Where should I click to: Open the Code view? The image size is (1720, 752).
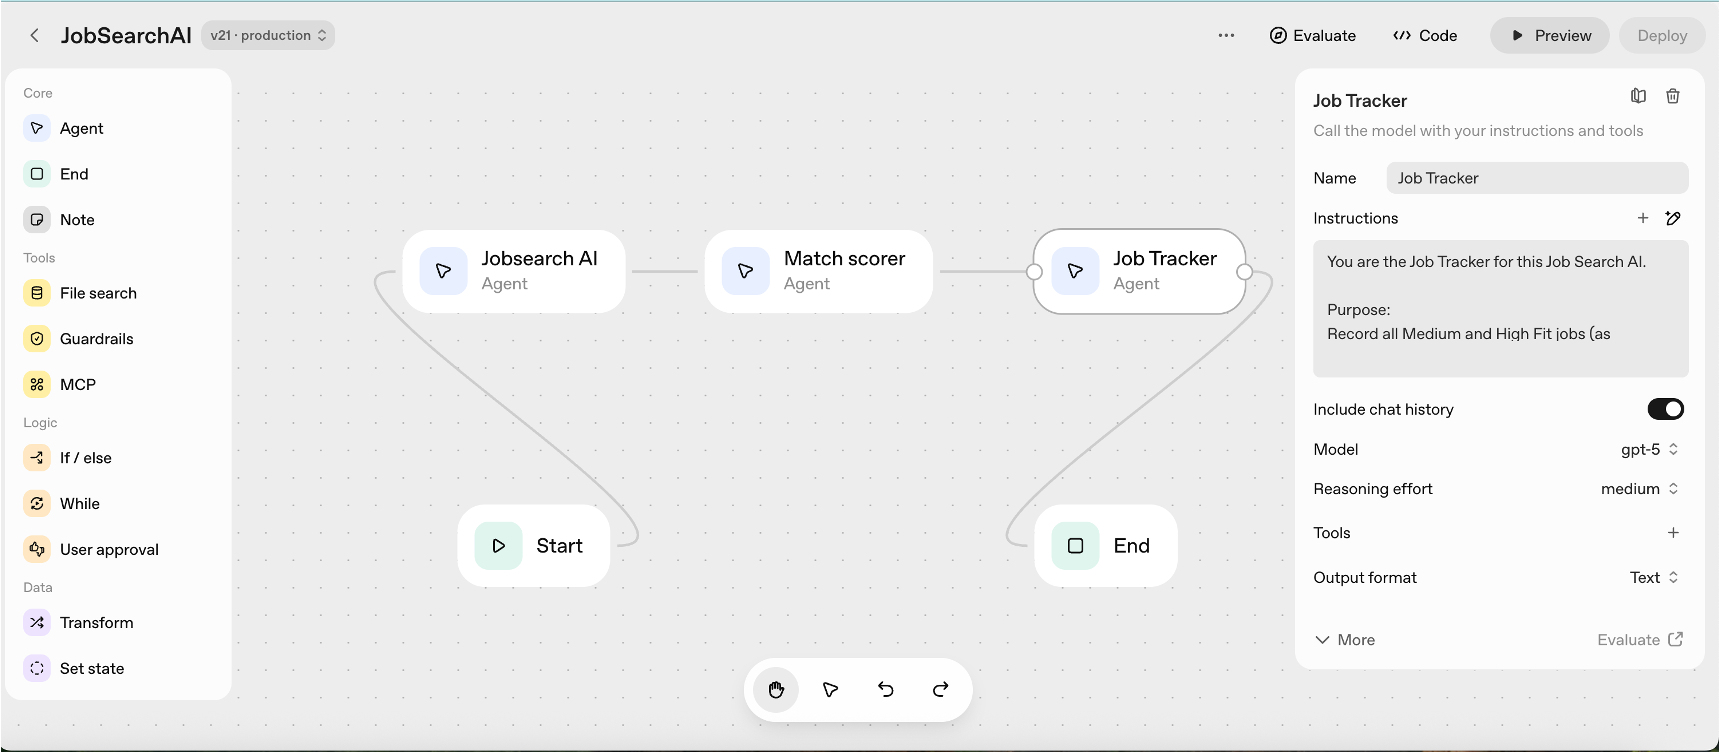(1425, 35)
